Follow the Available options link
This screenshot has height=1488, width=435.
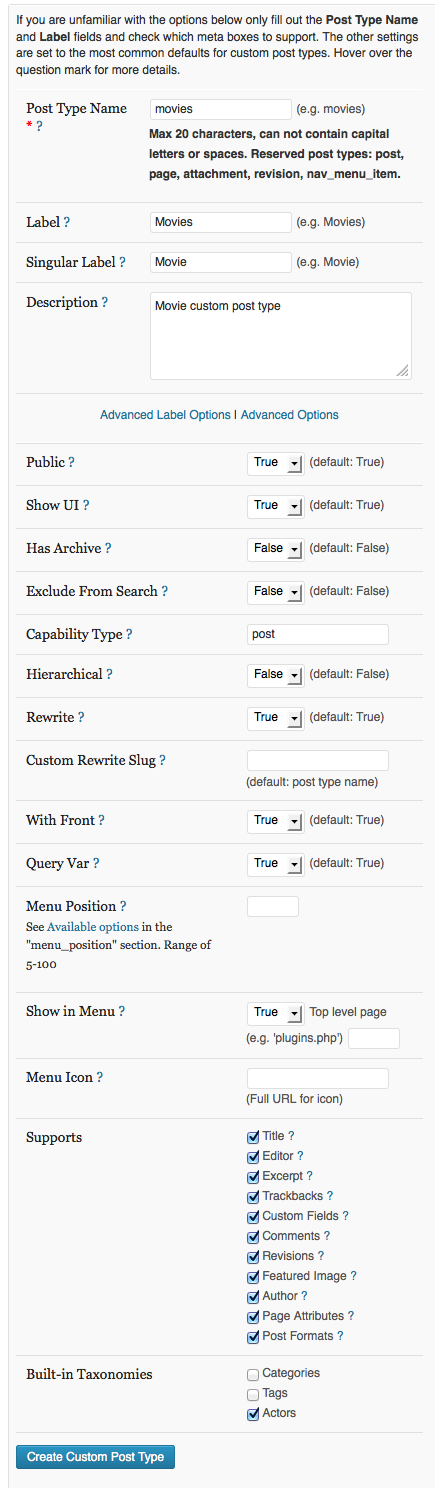93,927
